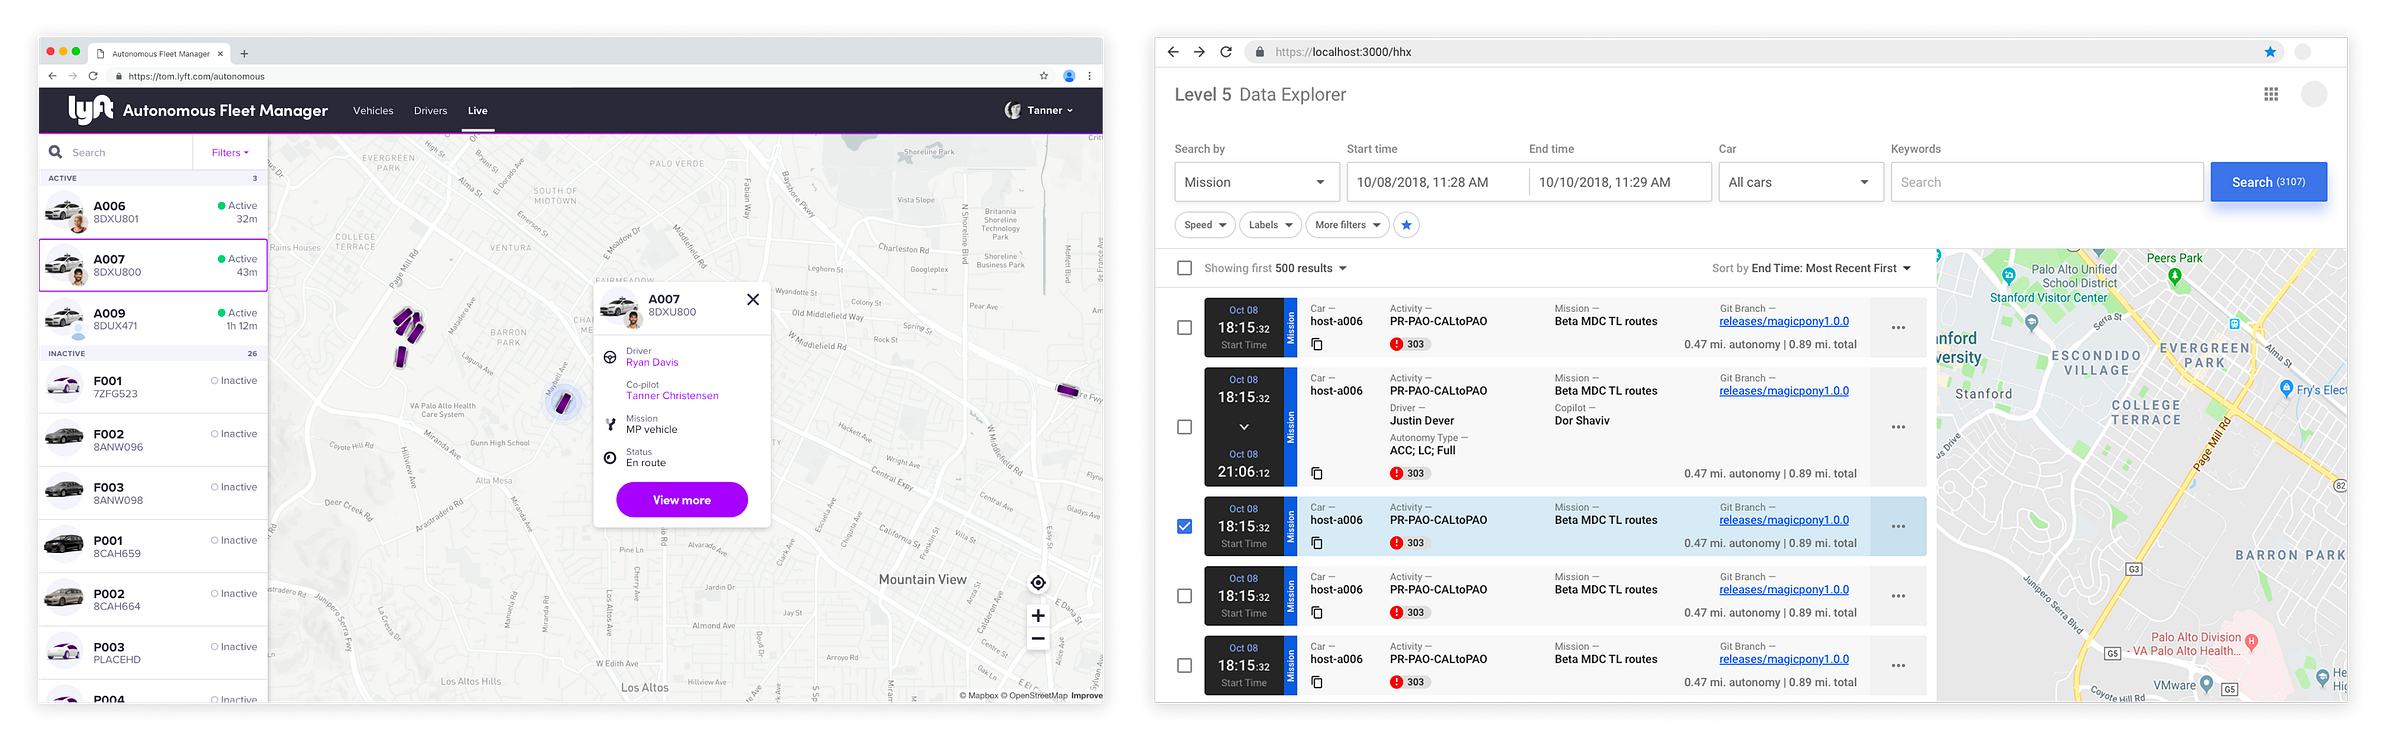Go back in Data Explorer browser
This screenshot has width=2400, height=739.
1173,52
